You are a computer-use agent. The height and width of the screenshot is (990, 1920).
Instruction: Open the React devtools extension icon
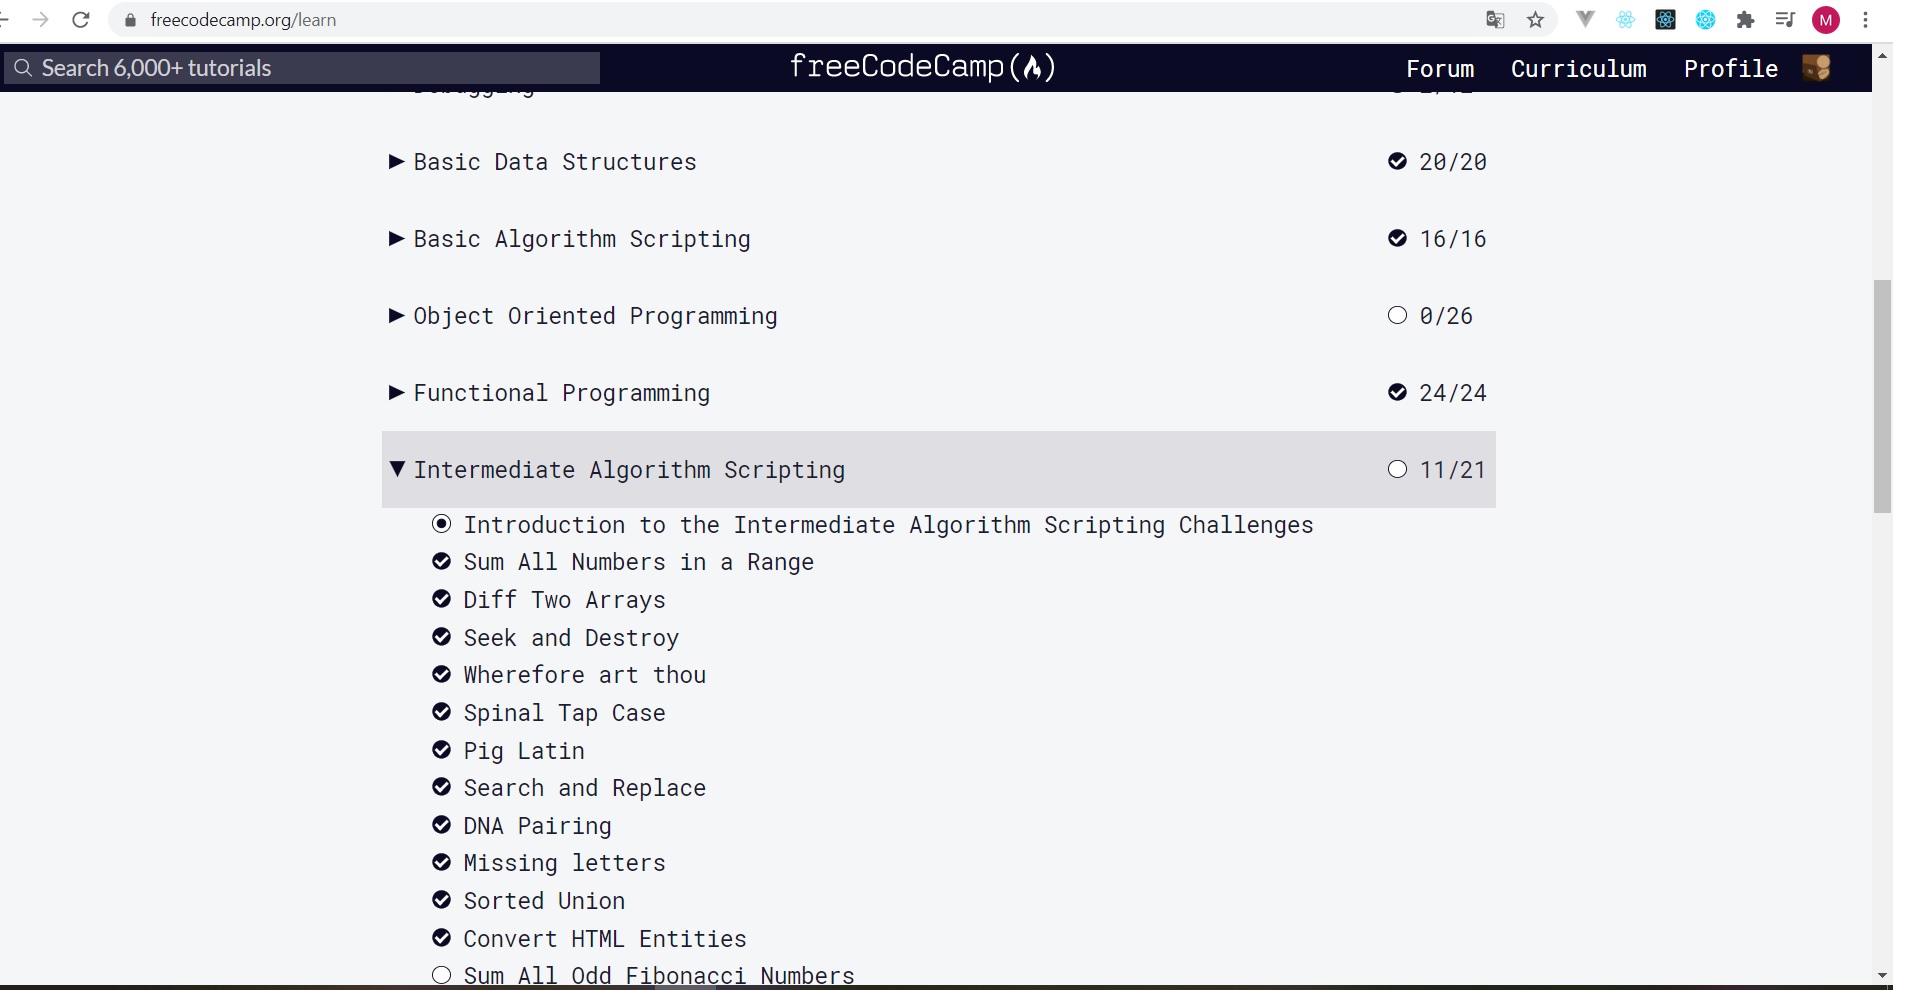[1625, 19]
